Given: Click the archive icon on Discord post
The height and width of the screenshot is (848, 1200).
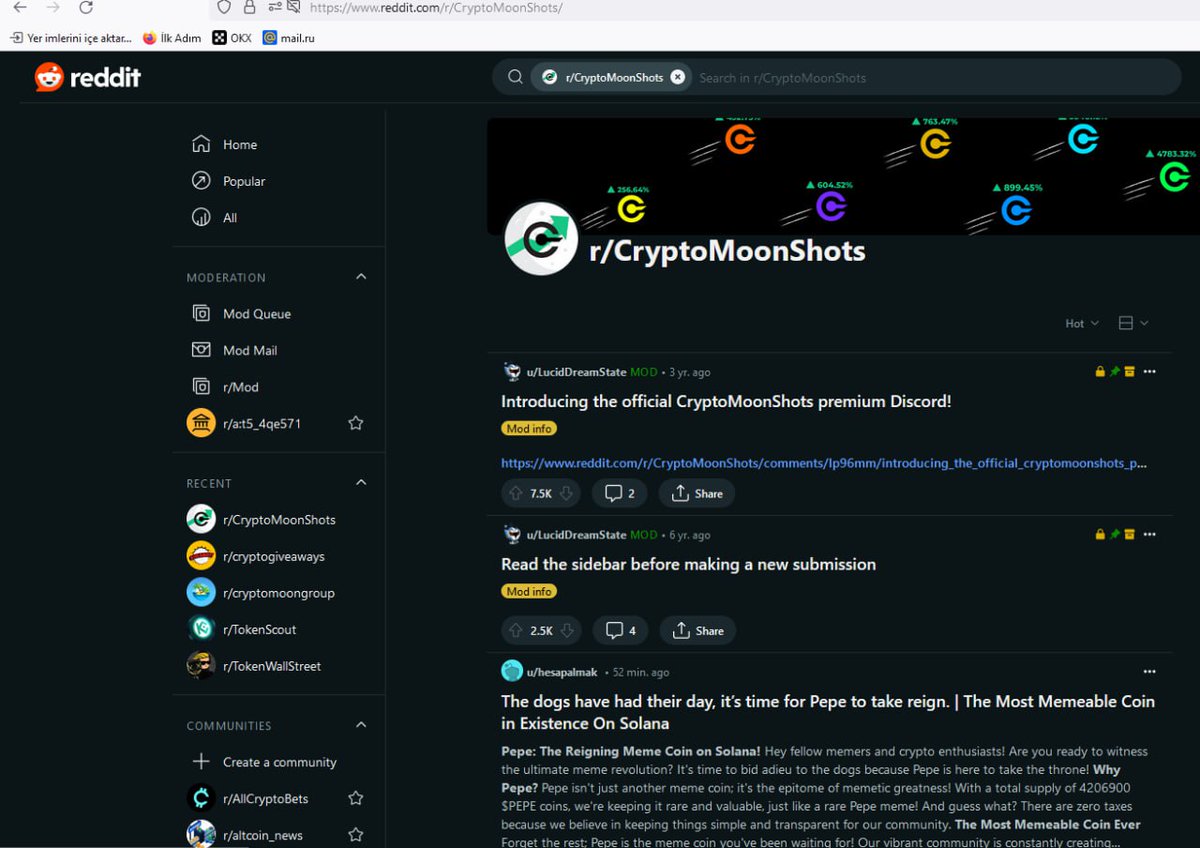Looking at the screenshot, I should 1129,372.
